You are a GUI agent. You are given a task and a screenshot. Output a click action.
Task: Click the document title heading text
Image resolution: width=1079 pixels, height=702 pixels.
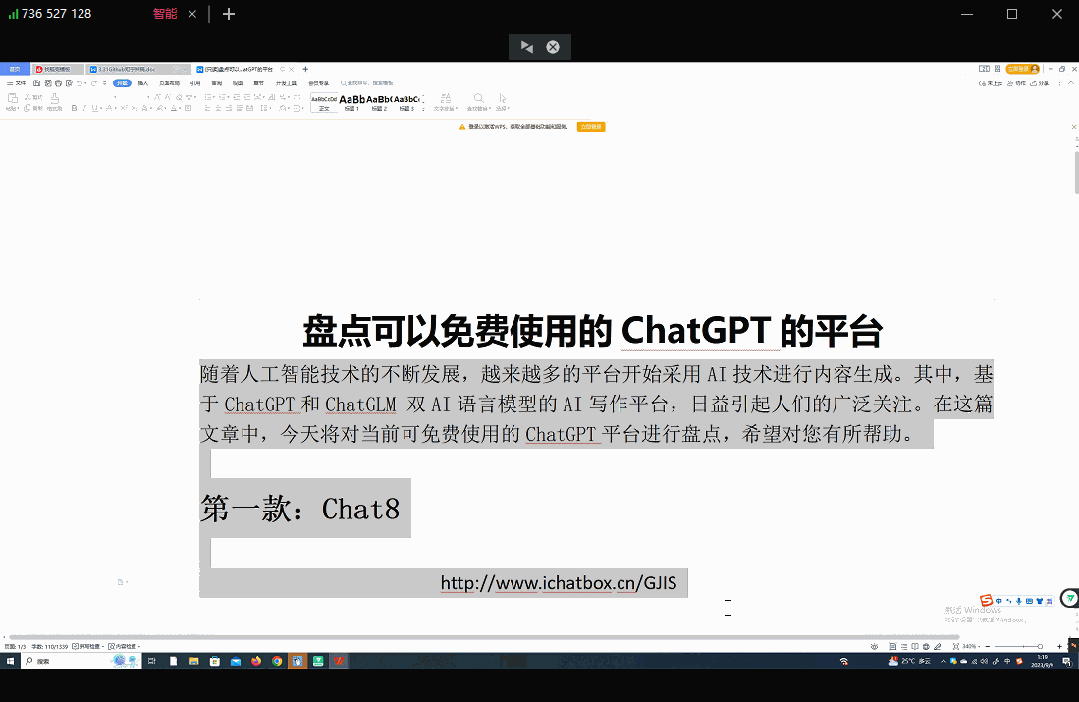click(592, 331)
